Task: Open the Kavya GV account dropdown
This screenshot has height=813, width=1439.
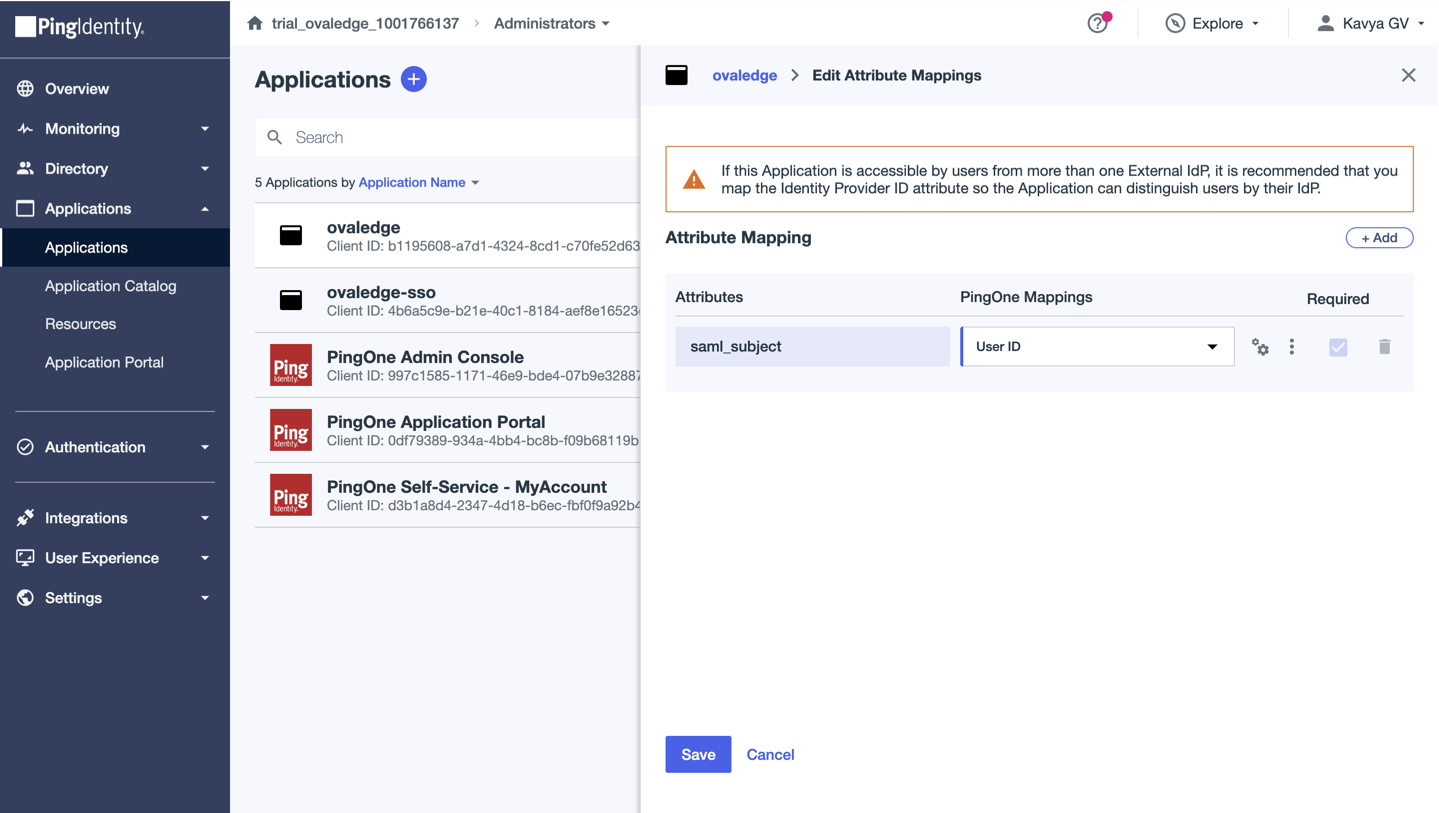Action: point(1372,23)
